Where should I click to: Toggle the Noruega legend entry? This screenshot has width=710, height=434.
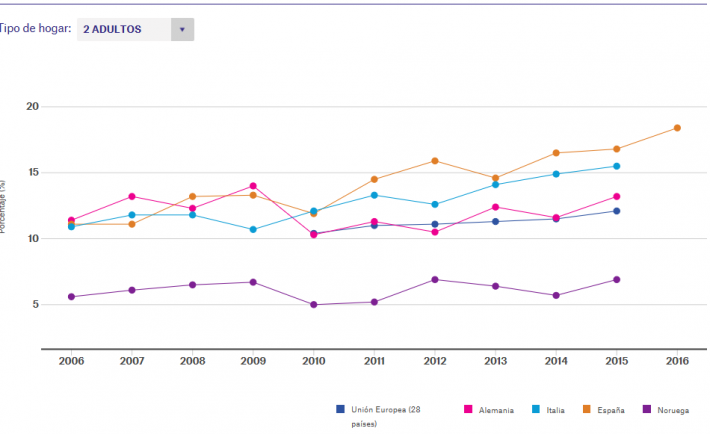point(670,410)
